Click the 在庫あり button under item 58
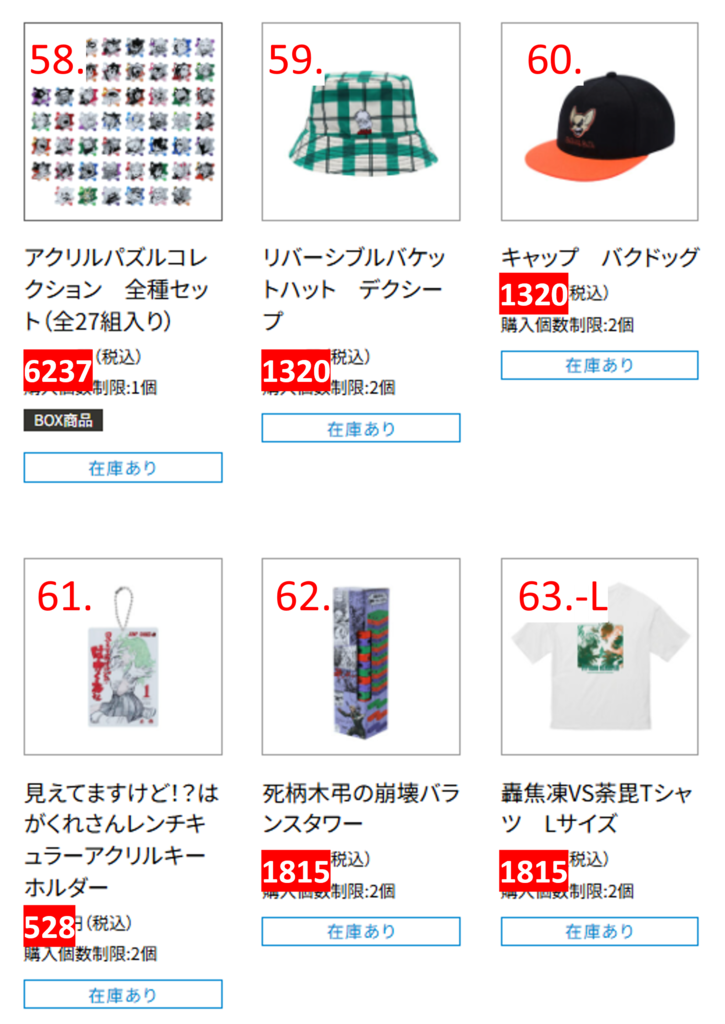This screenshot has height=1024, width=725. (123, 468)
